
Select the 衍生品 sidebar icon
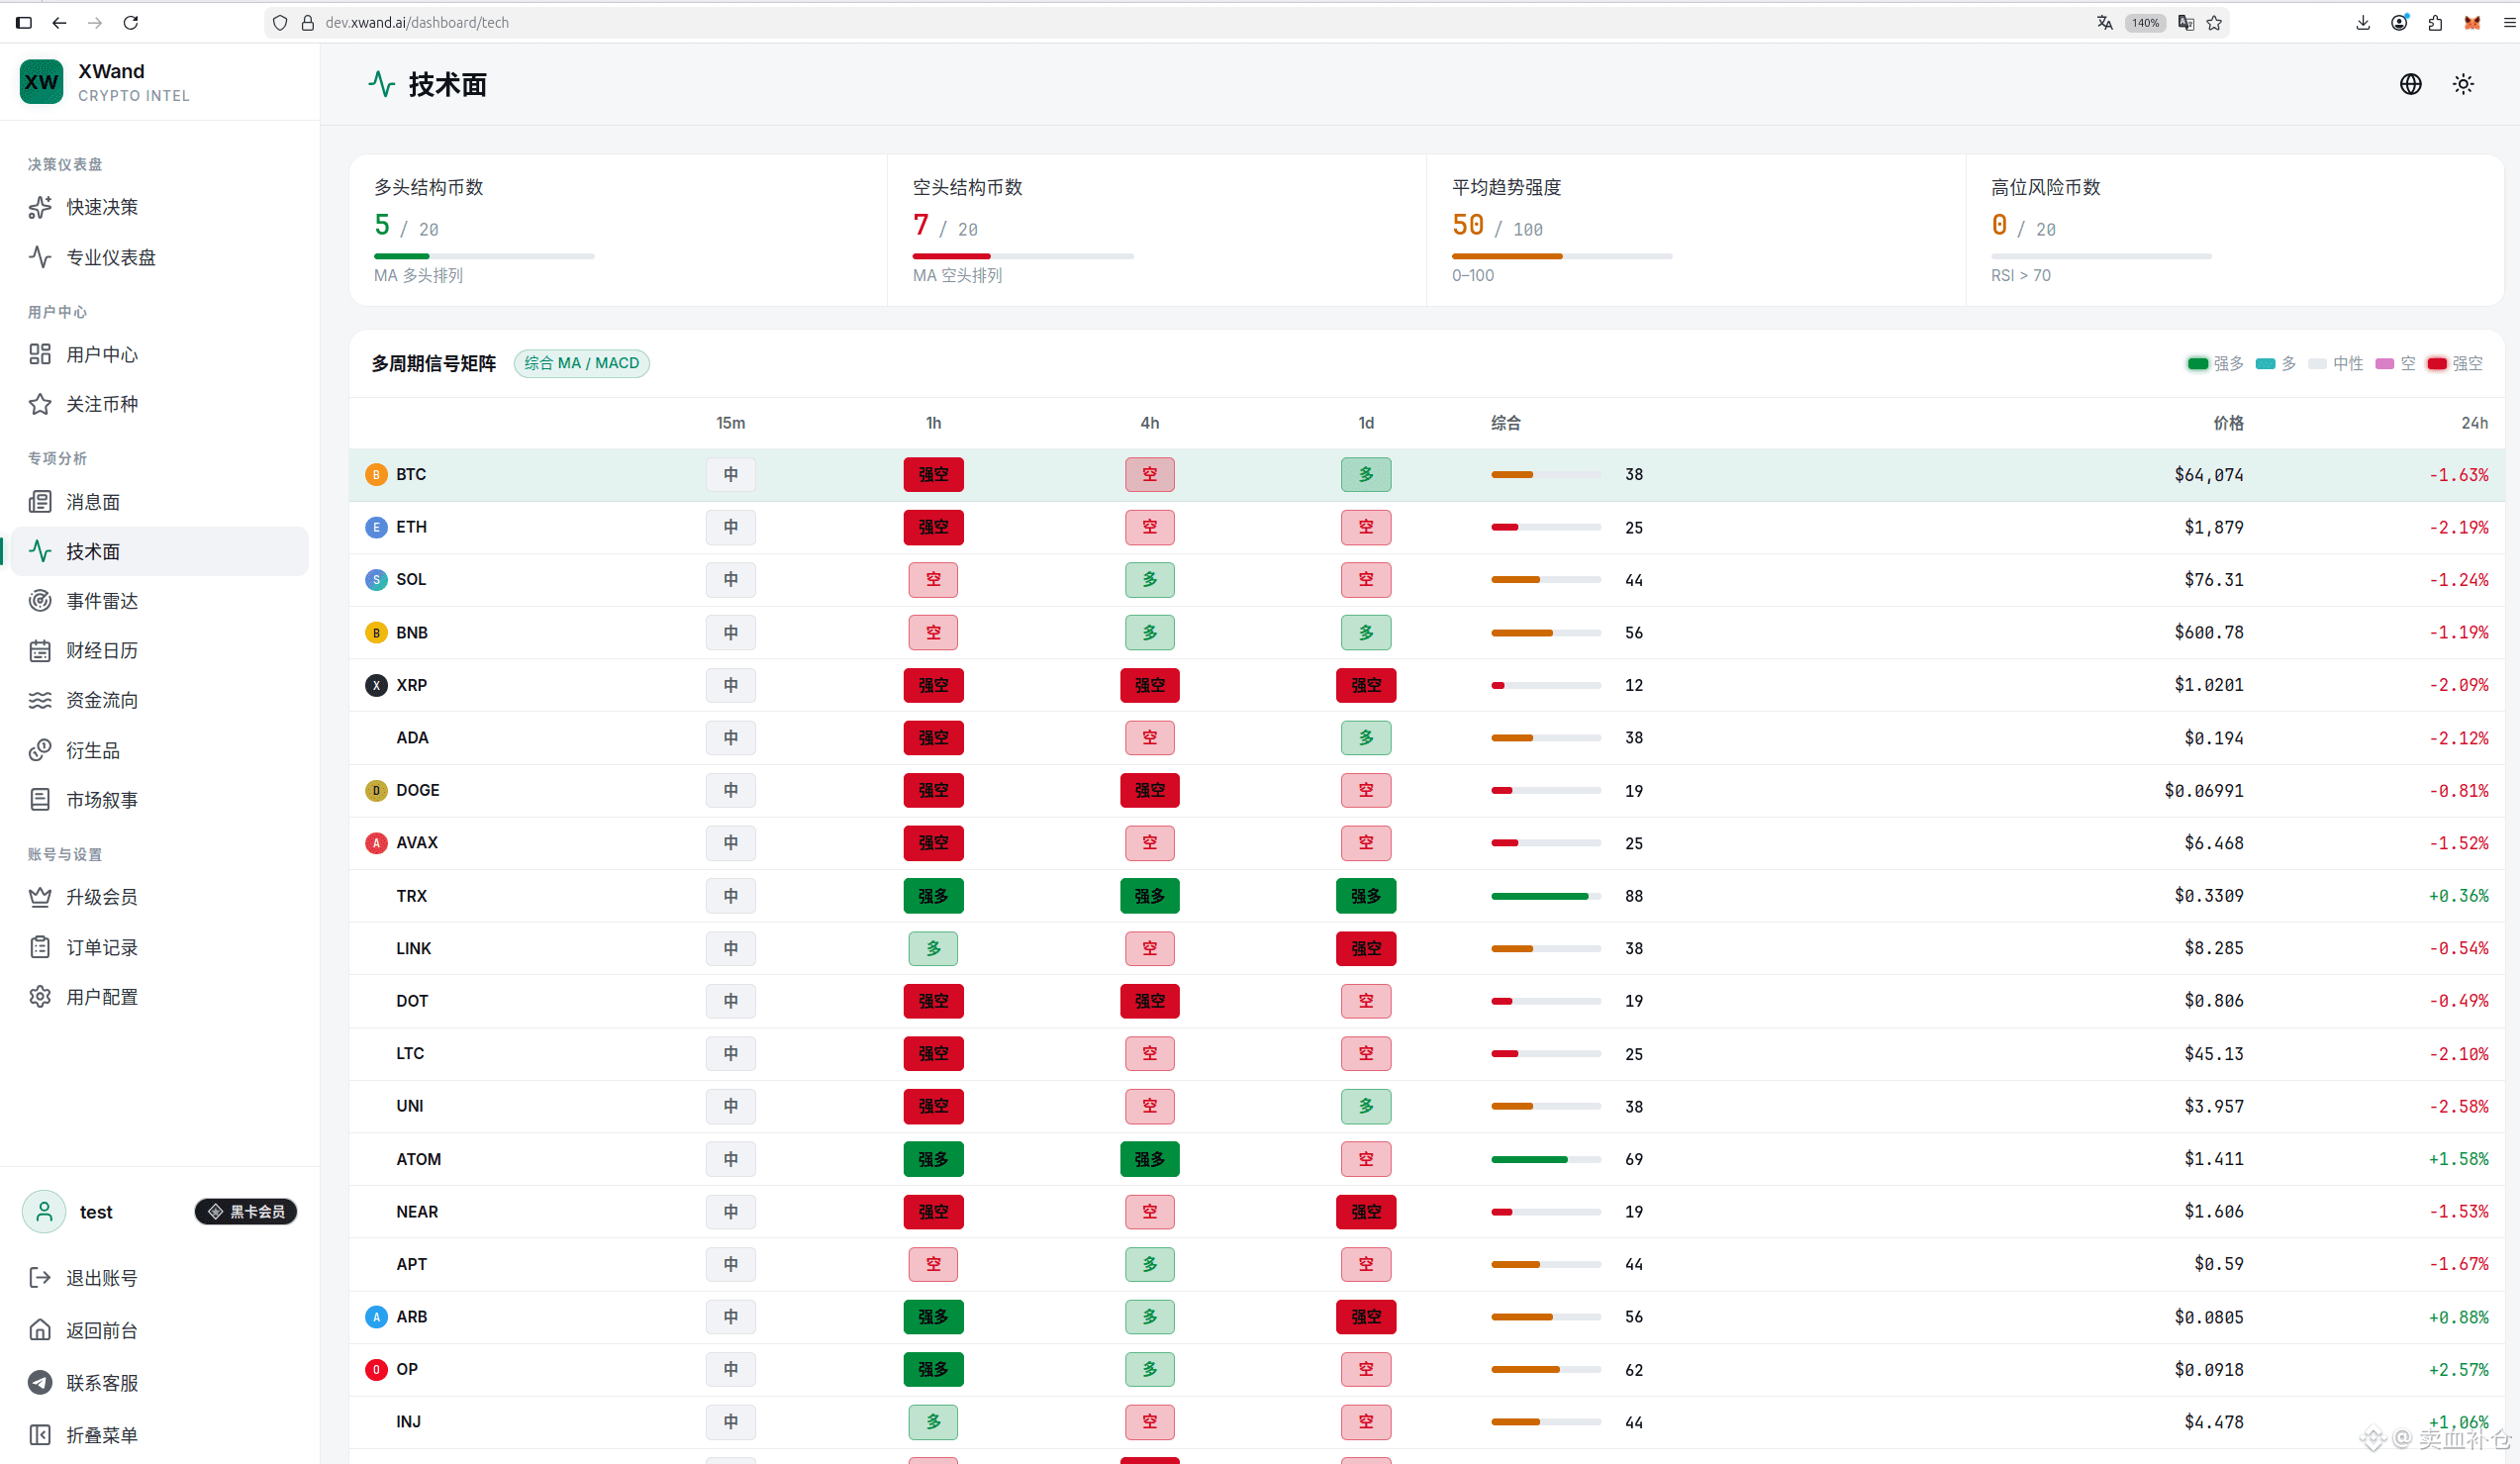(40, 750)
